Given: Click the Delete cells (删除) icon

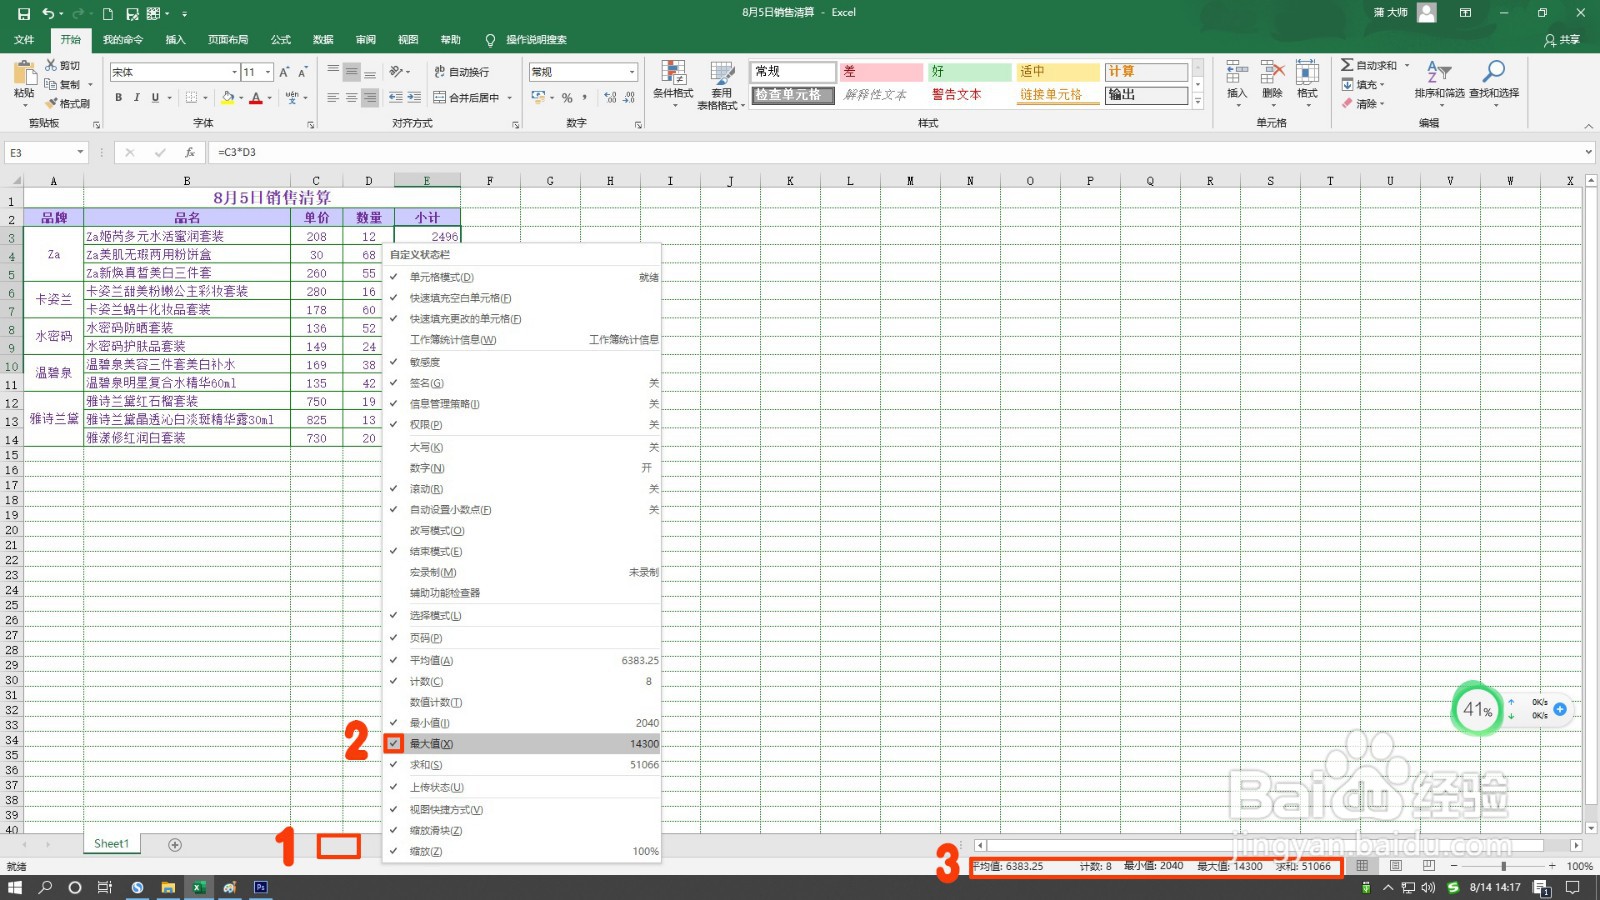Looking at the screenshot, I should [1272, 72].
